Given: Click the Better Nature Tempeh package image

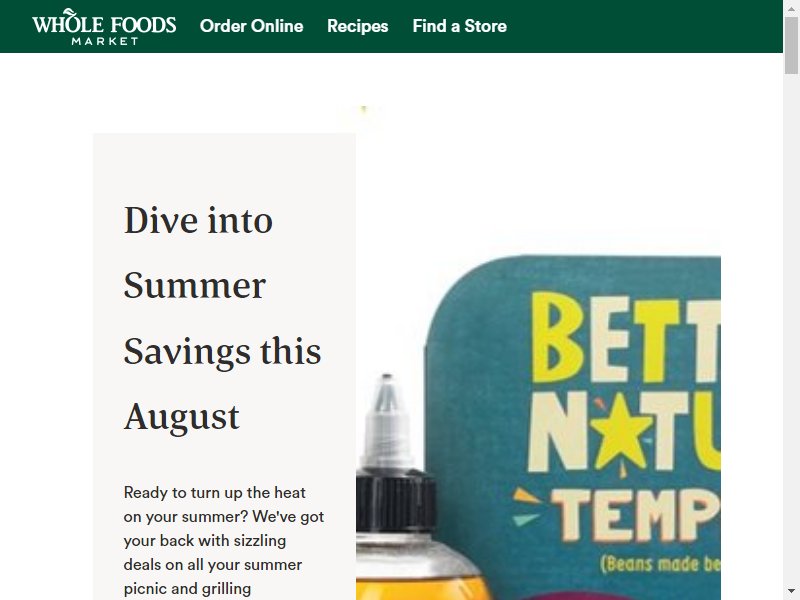Looking at the screenshot, I should (572, 428).
